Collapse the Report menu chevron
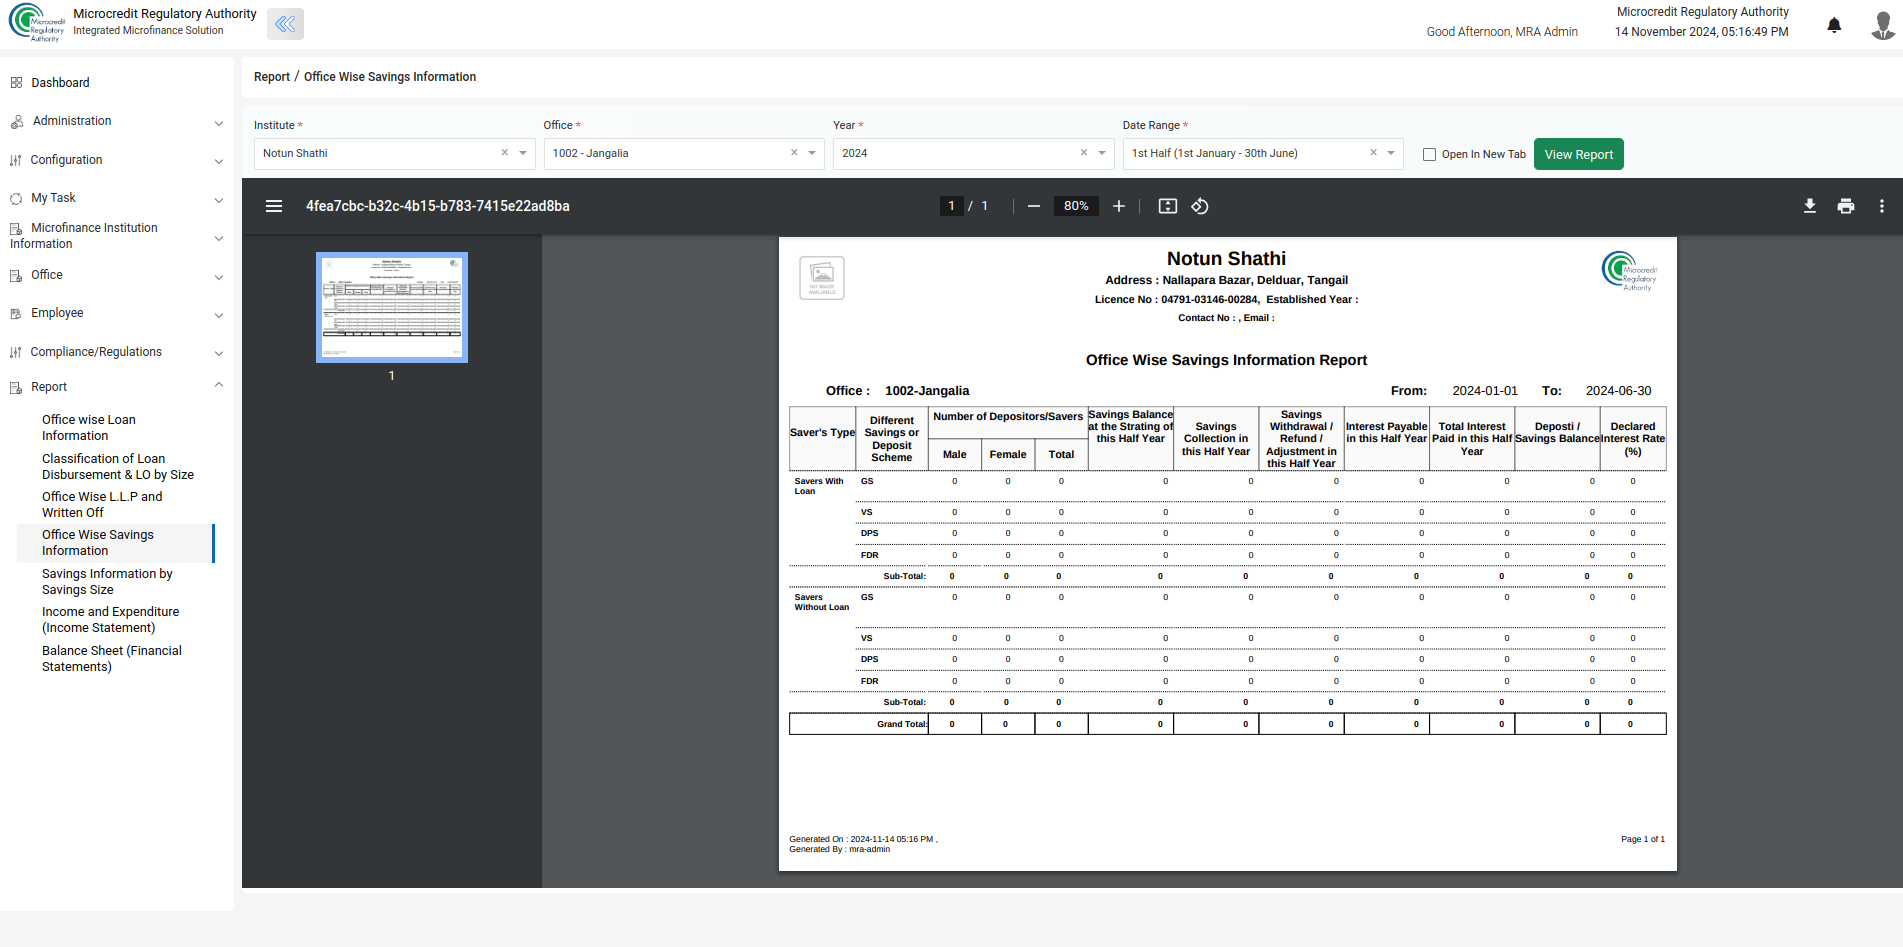 click(x=219, y=385)
